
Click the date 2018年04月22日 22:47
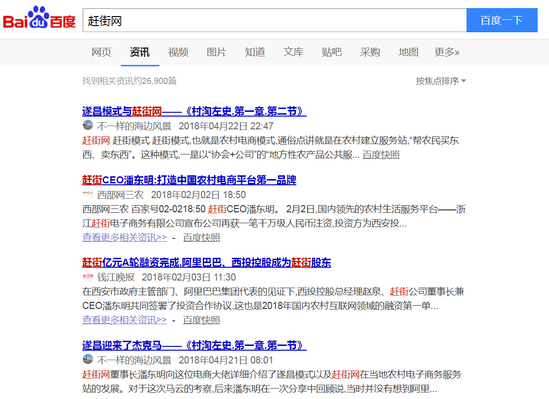click(226, 126)
